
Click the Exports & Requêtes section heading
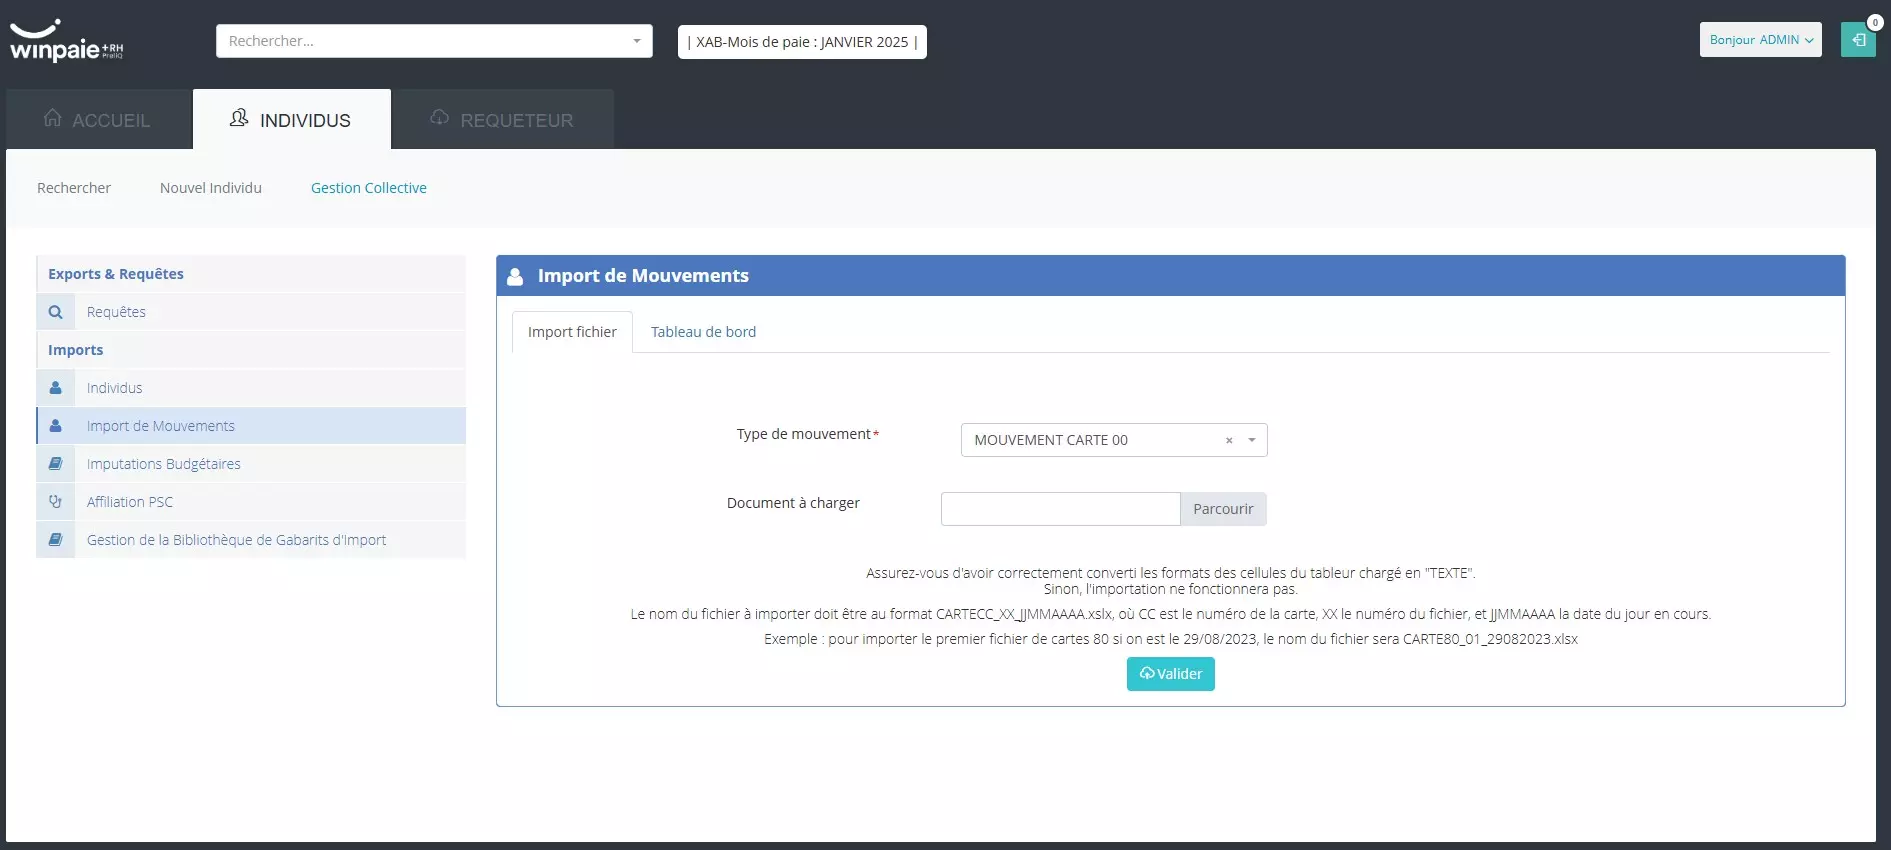[116, 274]
